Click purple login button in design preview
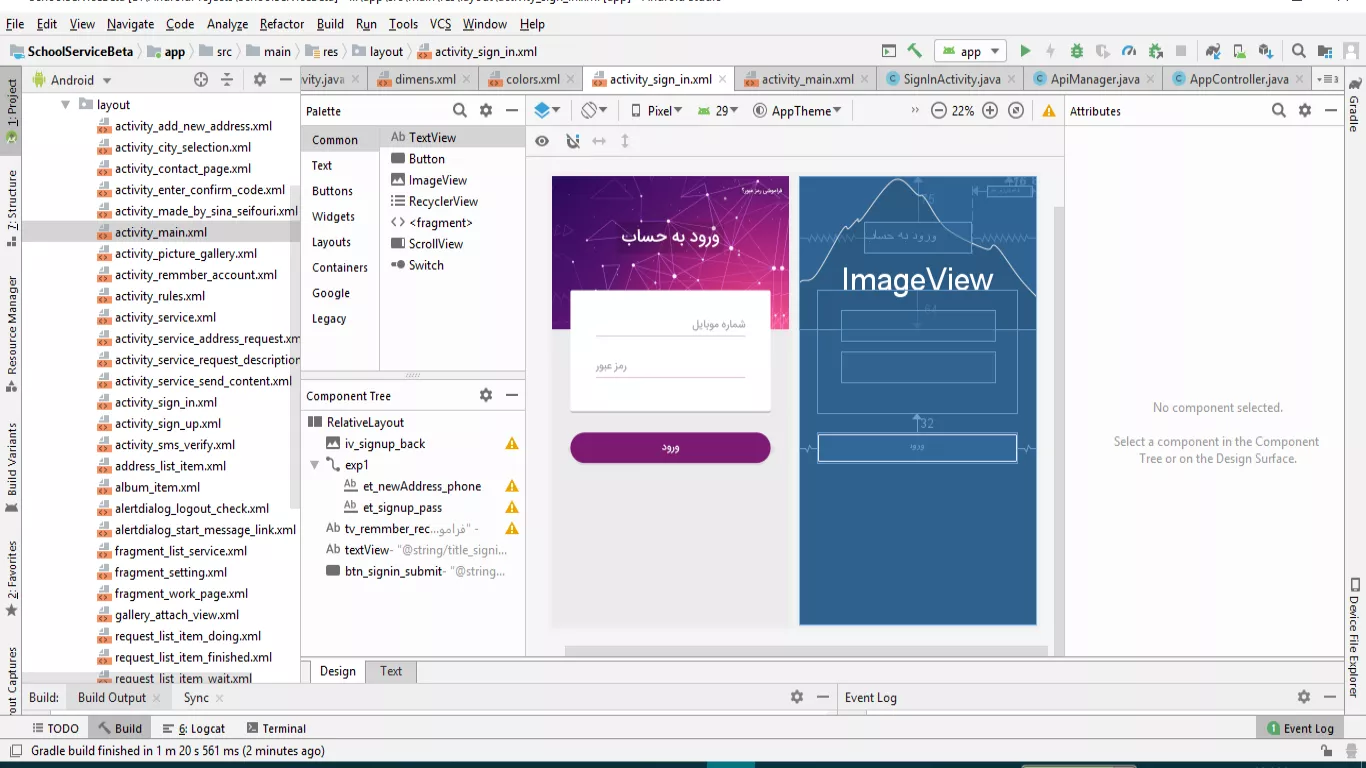The image size is (1366, 768). pos(670,447)
